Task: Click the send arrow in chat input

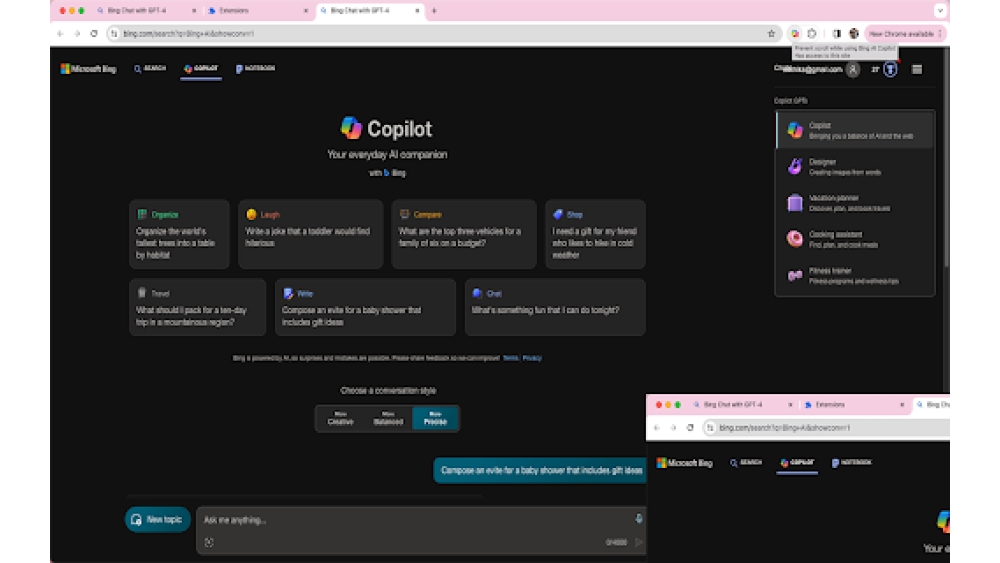Action: point(638,543)
